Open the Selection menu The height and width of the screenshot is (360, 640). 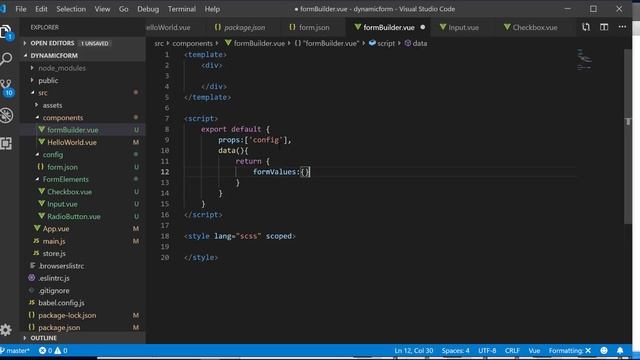tap(71, 9)
